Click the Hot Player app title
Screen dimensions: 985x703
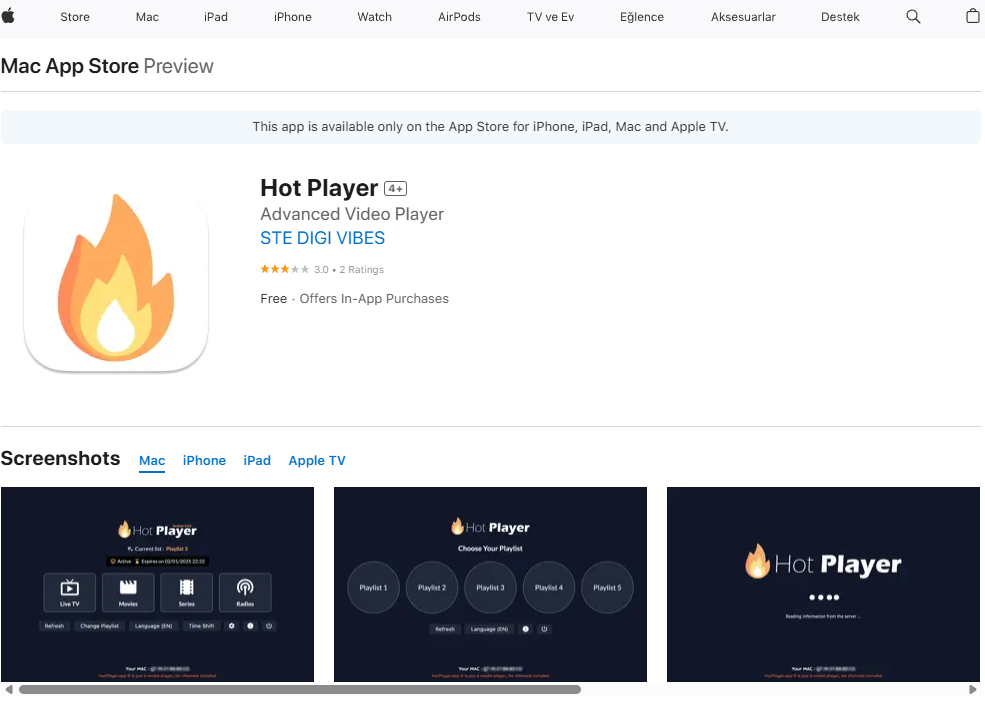tap(319, 188)
